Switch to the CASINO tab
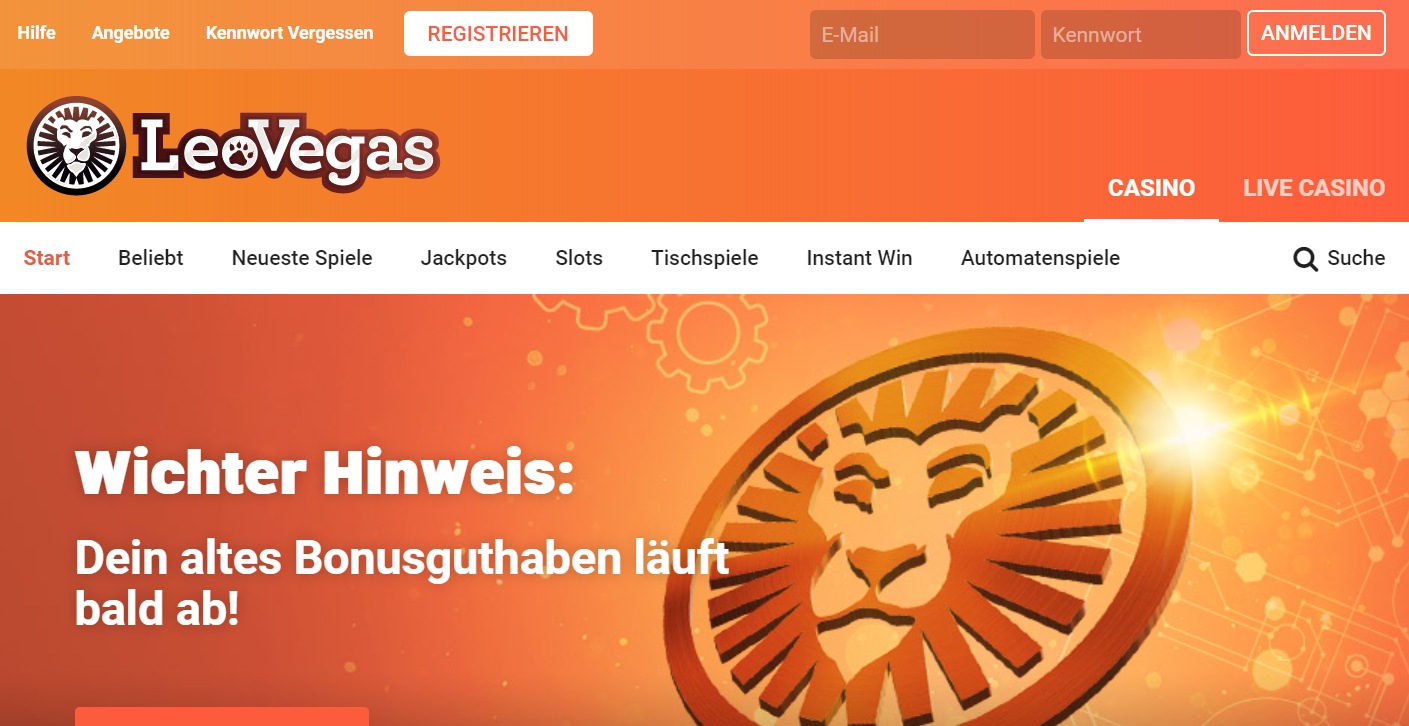Viewport: 1409px width, 726px height. click(1151, 188)
